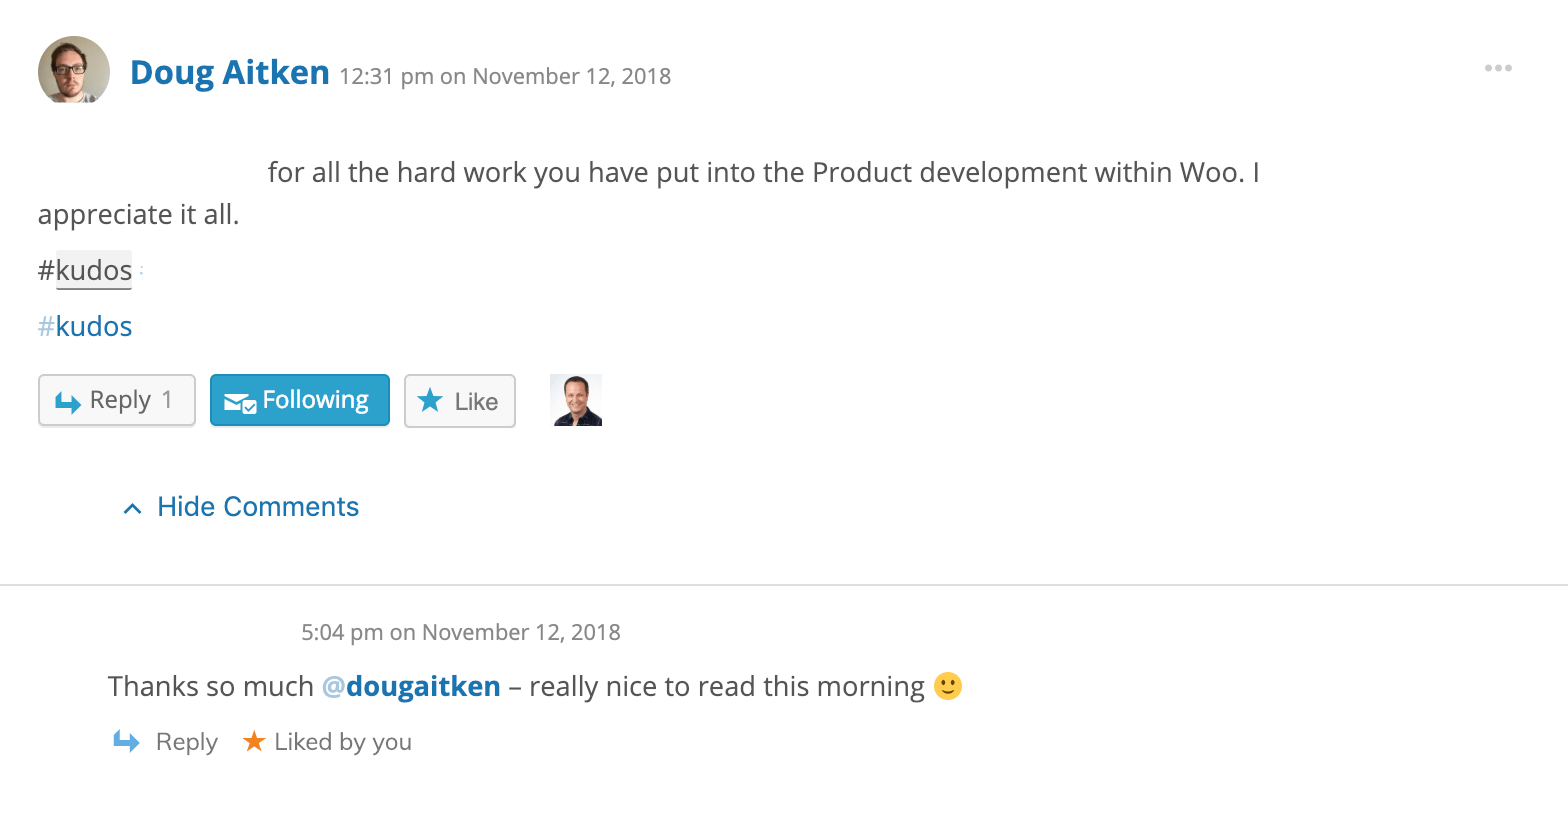Viewport: 1568px width, 818px height.
Task: Click the star icon on the Like button
Action: tap(430, 401)
